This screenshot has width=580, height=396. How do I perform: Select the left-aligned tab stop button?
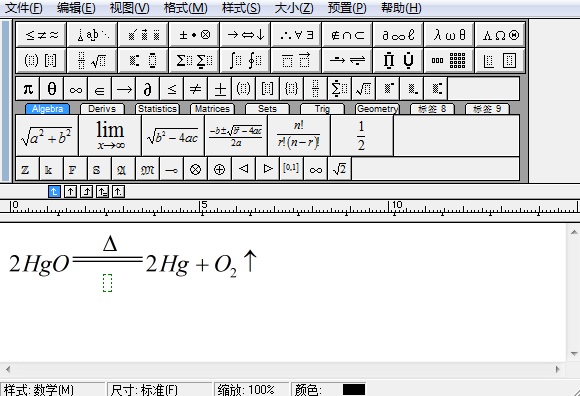pyautogui.click(x=54, y=192)
